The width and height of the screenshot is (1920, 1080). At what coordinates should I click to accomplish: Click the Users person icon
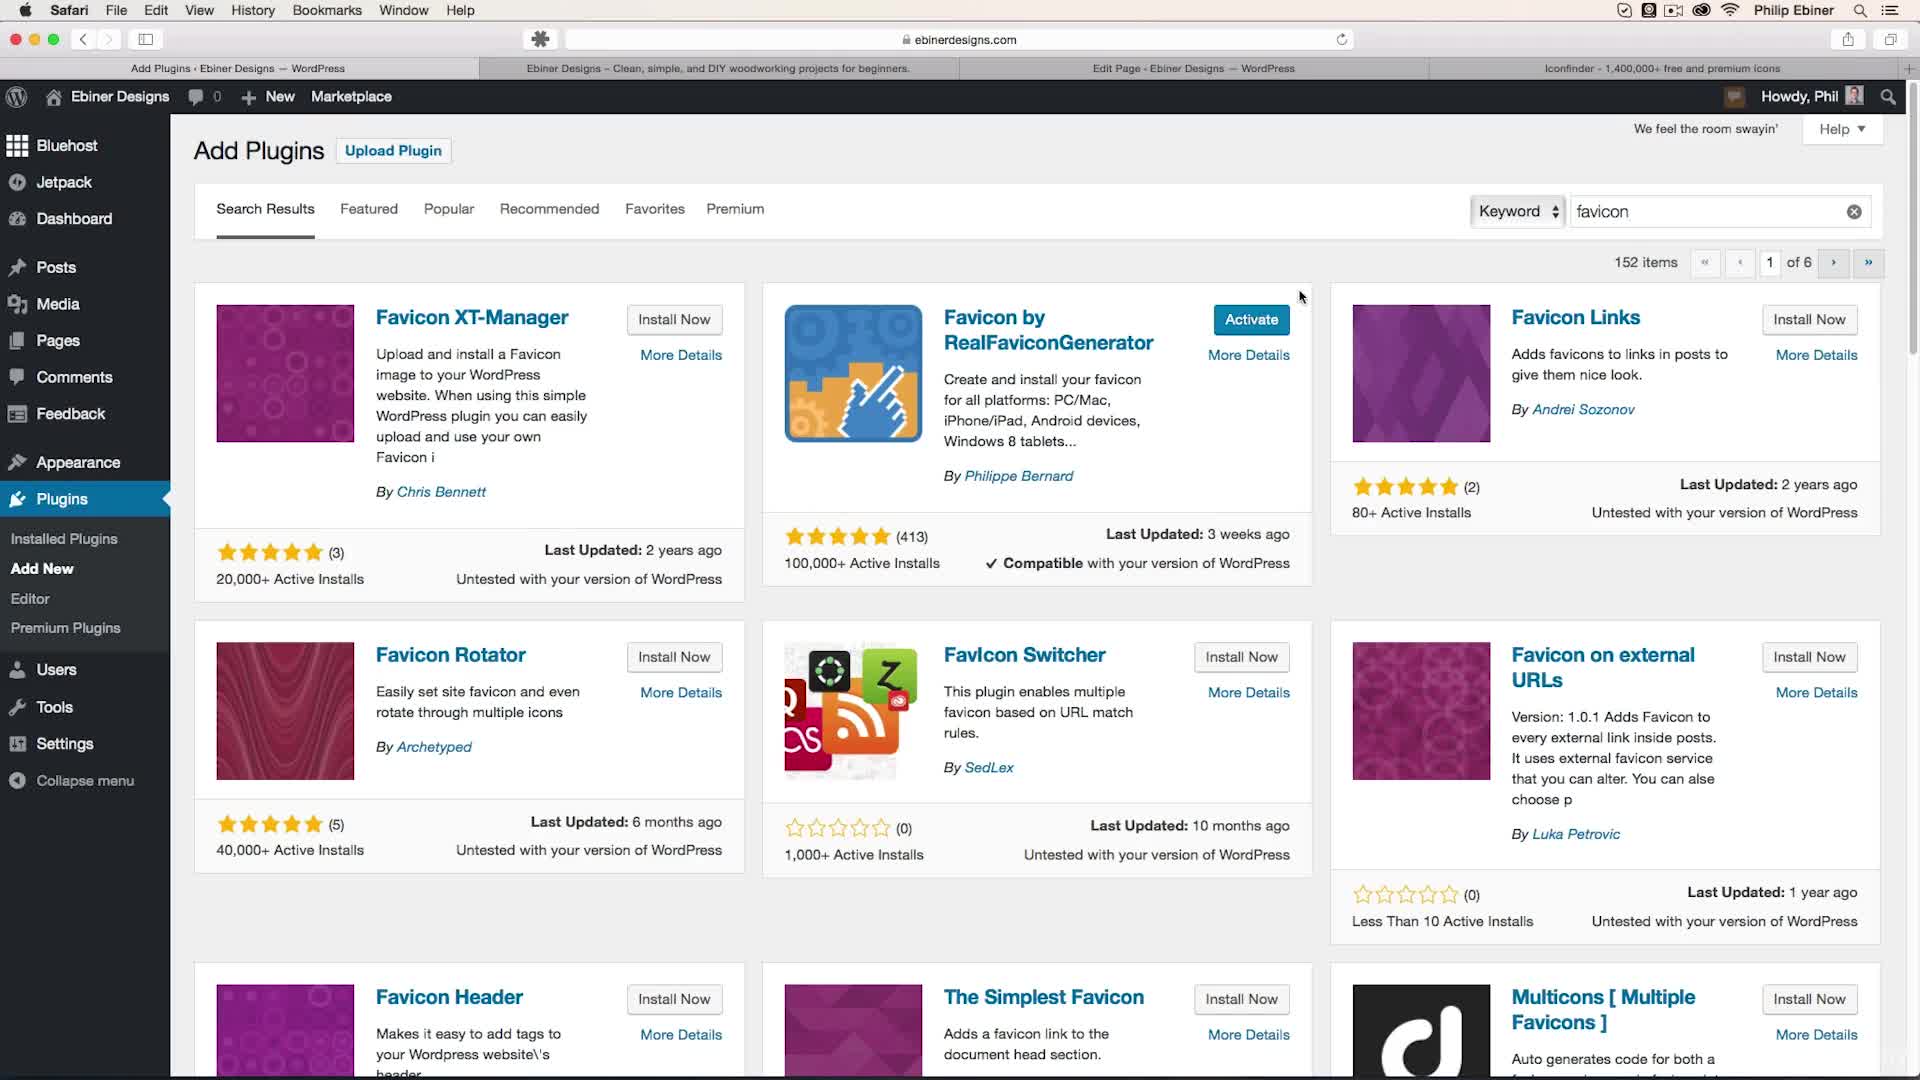pos(17,670)
